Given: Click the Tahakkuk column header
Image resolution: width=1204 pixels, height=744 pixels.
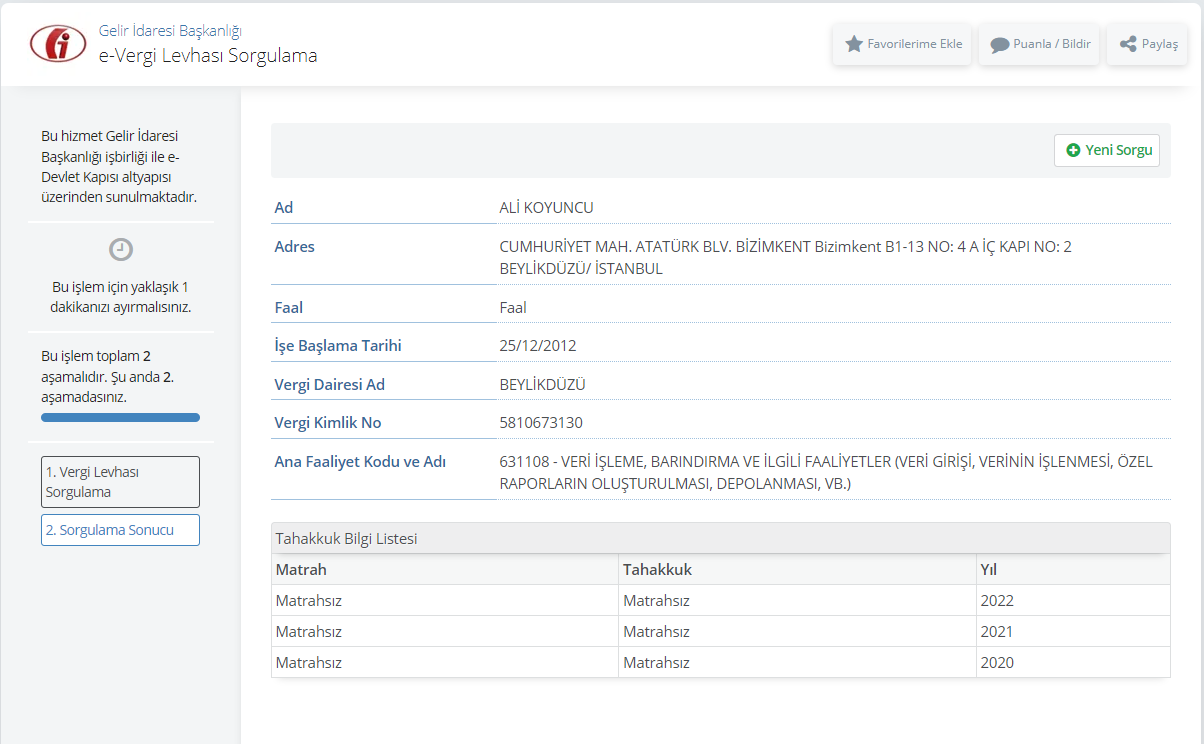Looking at the screenshot, I should (x=657, y=569).
